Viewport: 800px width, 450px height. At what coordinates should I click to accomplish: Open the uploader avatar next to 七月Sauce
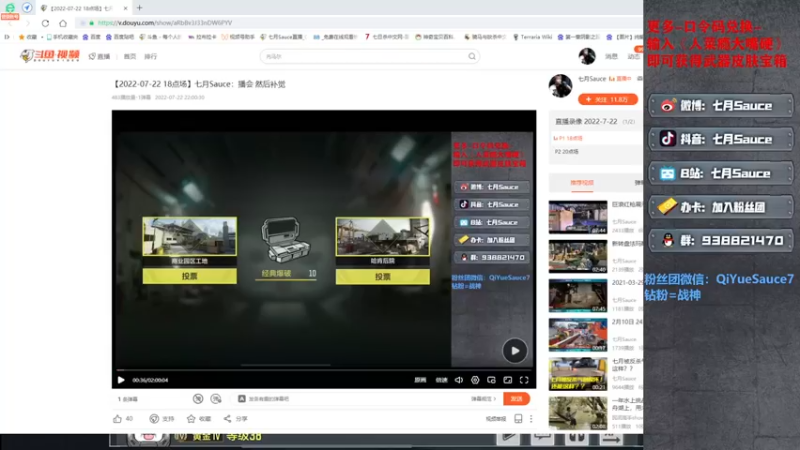(x=560, y=85)
